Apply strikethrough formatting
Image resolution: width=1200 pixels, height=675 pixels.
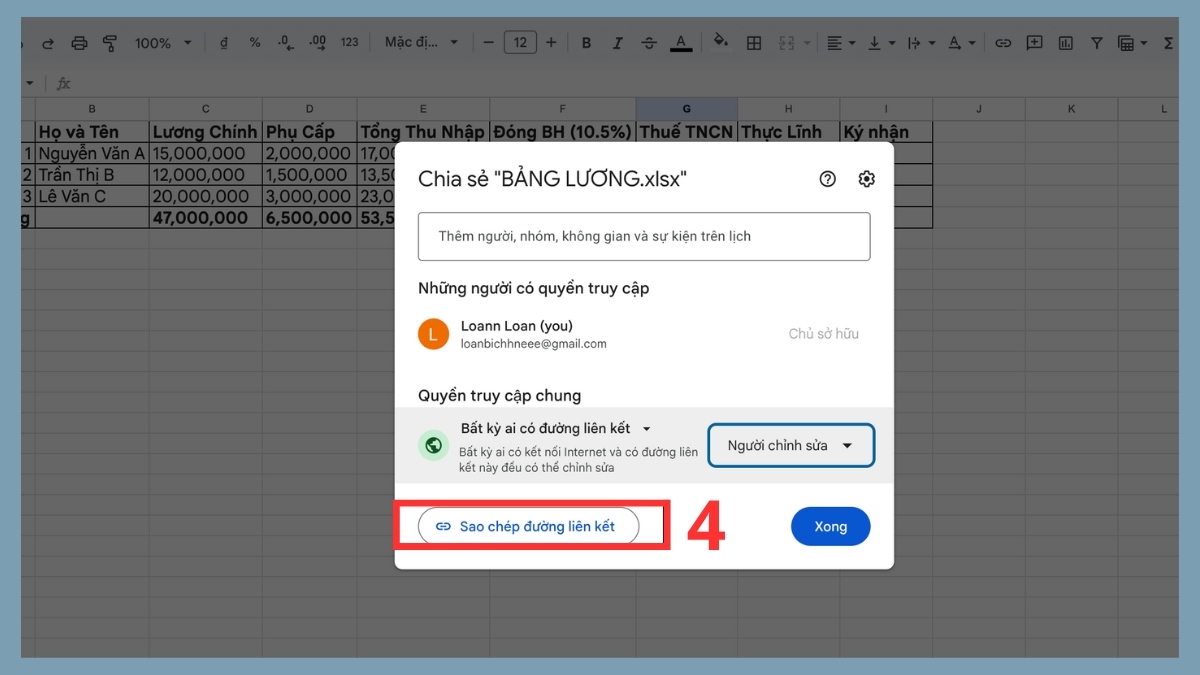[x=648, y=42]
